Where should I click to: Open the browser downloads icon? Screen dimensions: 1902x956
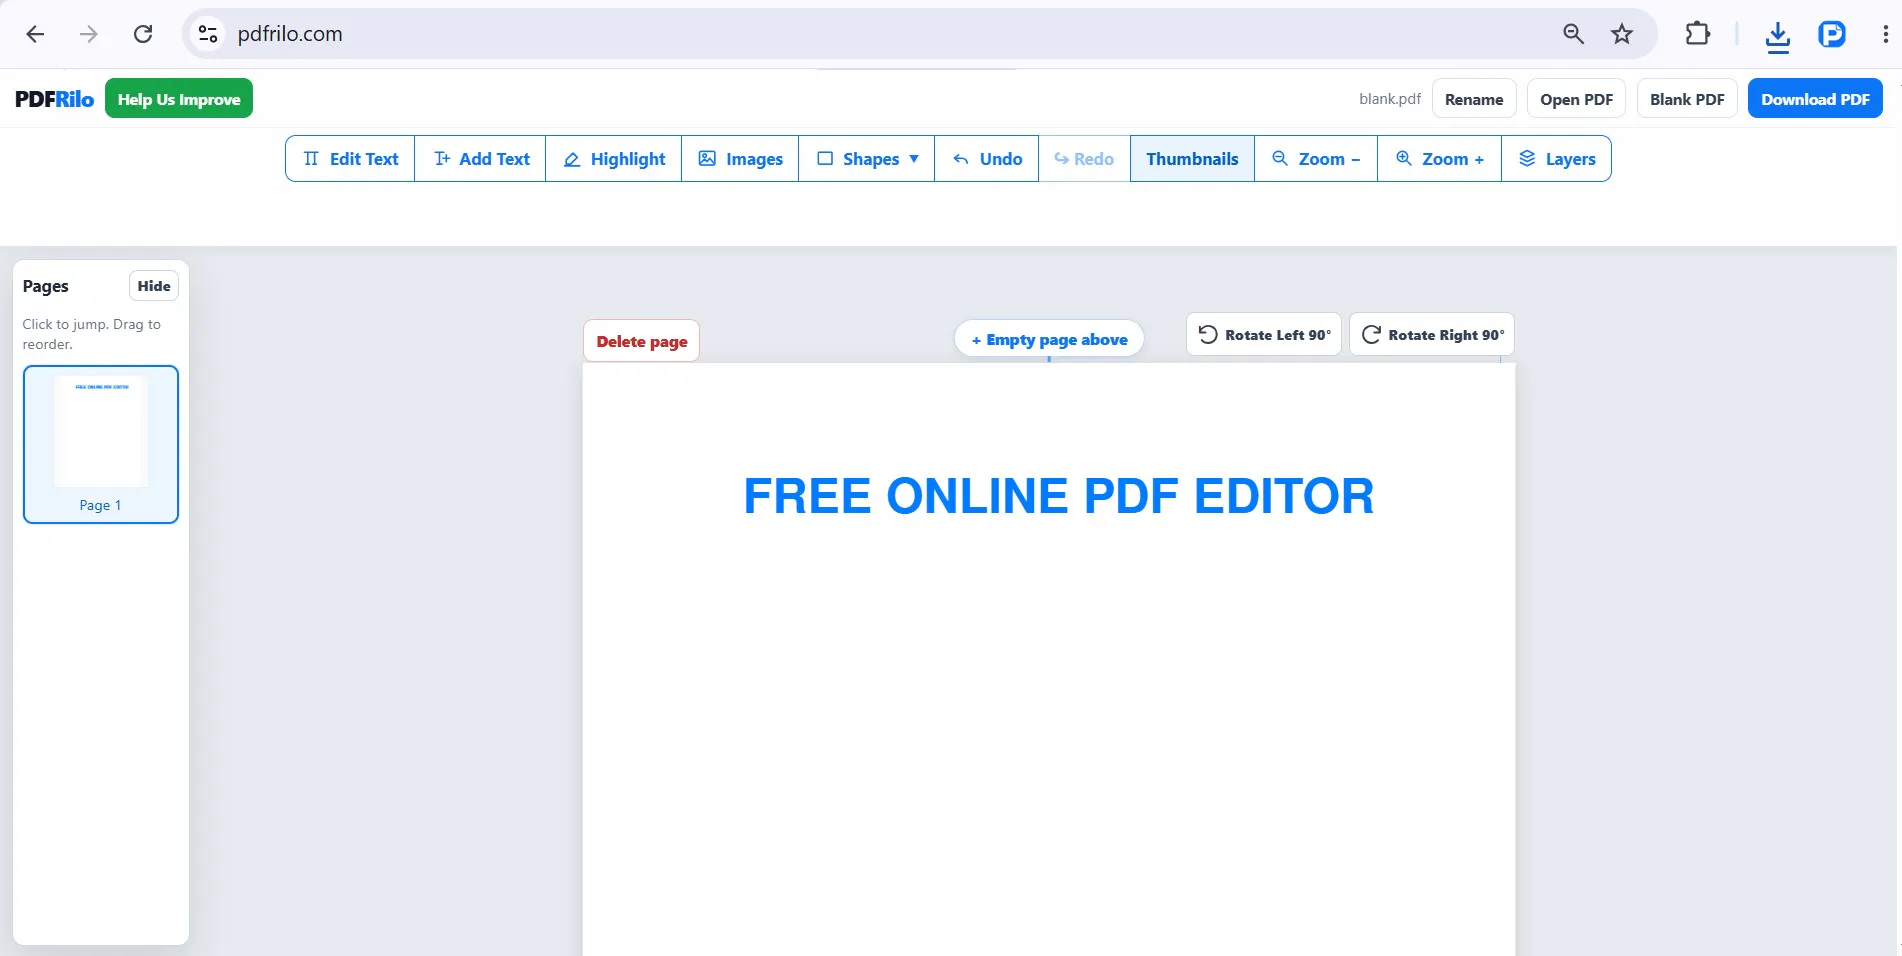tap(1777, 36)
